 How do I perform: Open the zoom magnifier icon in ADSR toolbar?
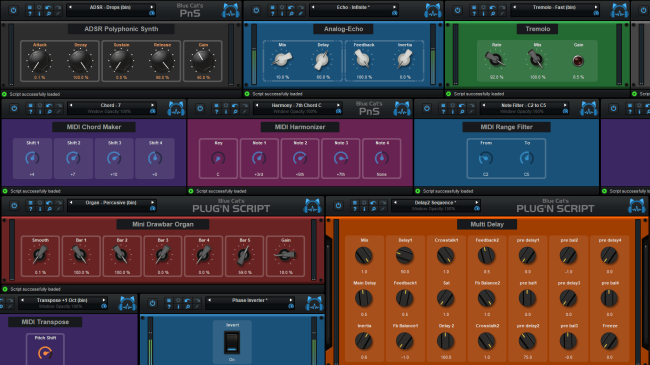[49, 14]
